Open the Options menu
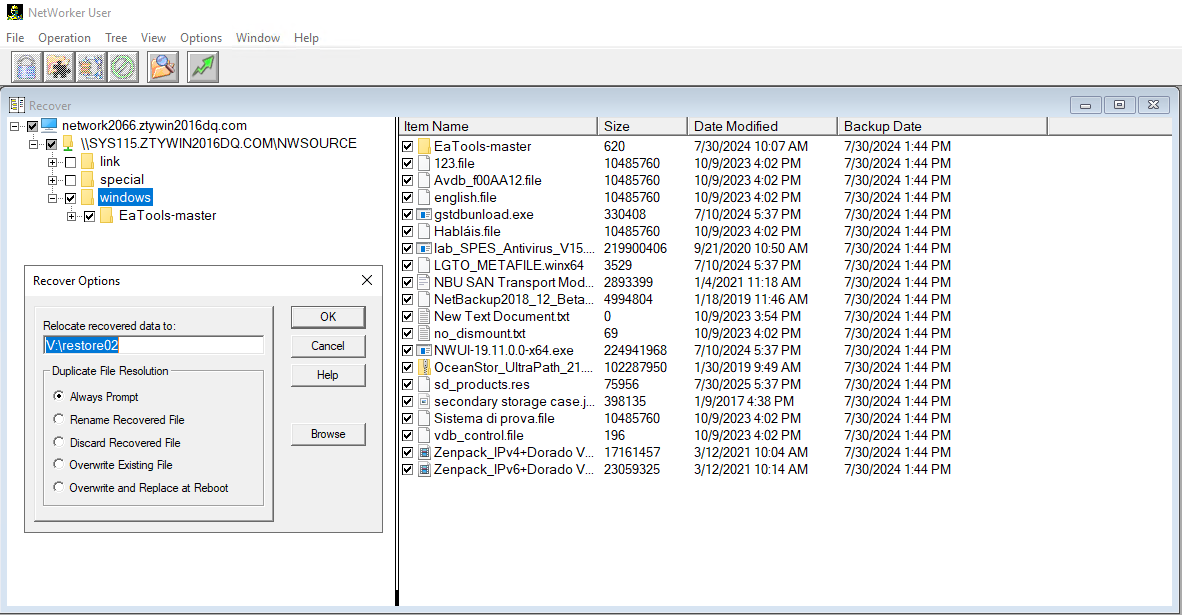The height and width of the screenshot is (615, 1182). pyautogui.click(x=201, y=38)
